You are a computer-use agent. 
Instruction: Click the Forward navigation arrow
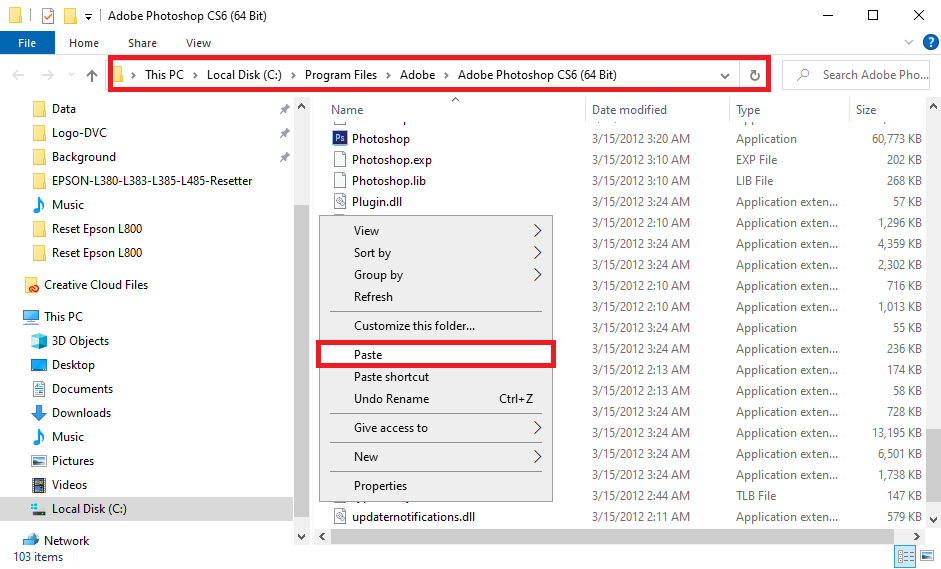tap(47, 75)
